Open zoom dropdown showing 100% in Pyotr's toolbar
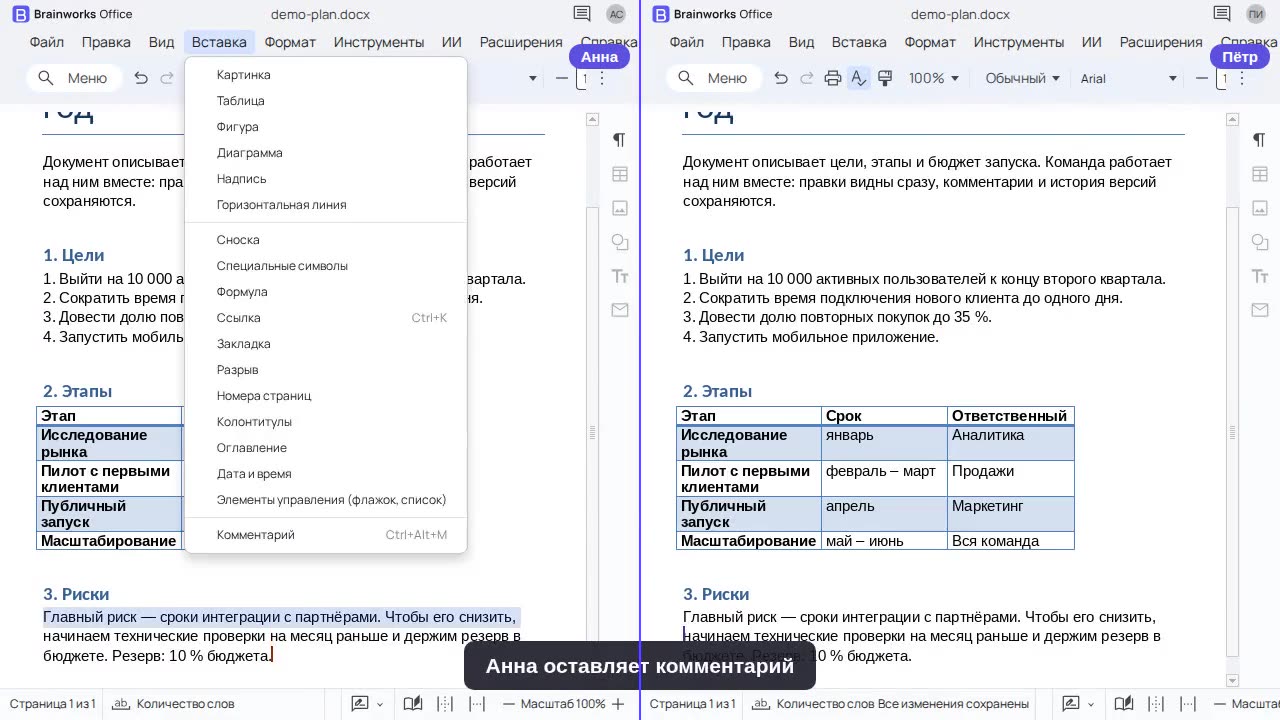This screenshot has width=1280, height=720. tap(934, 78)
